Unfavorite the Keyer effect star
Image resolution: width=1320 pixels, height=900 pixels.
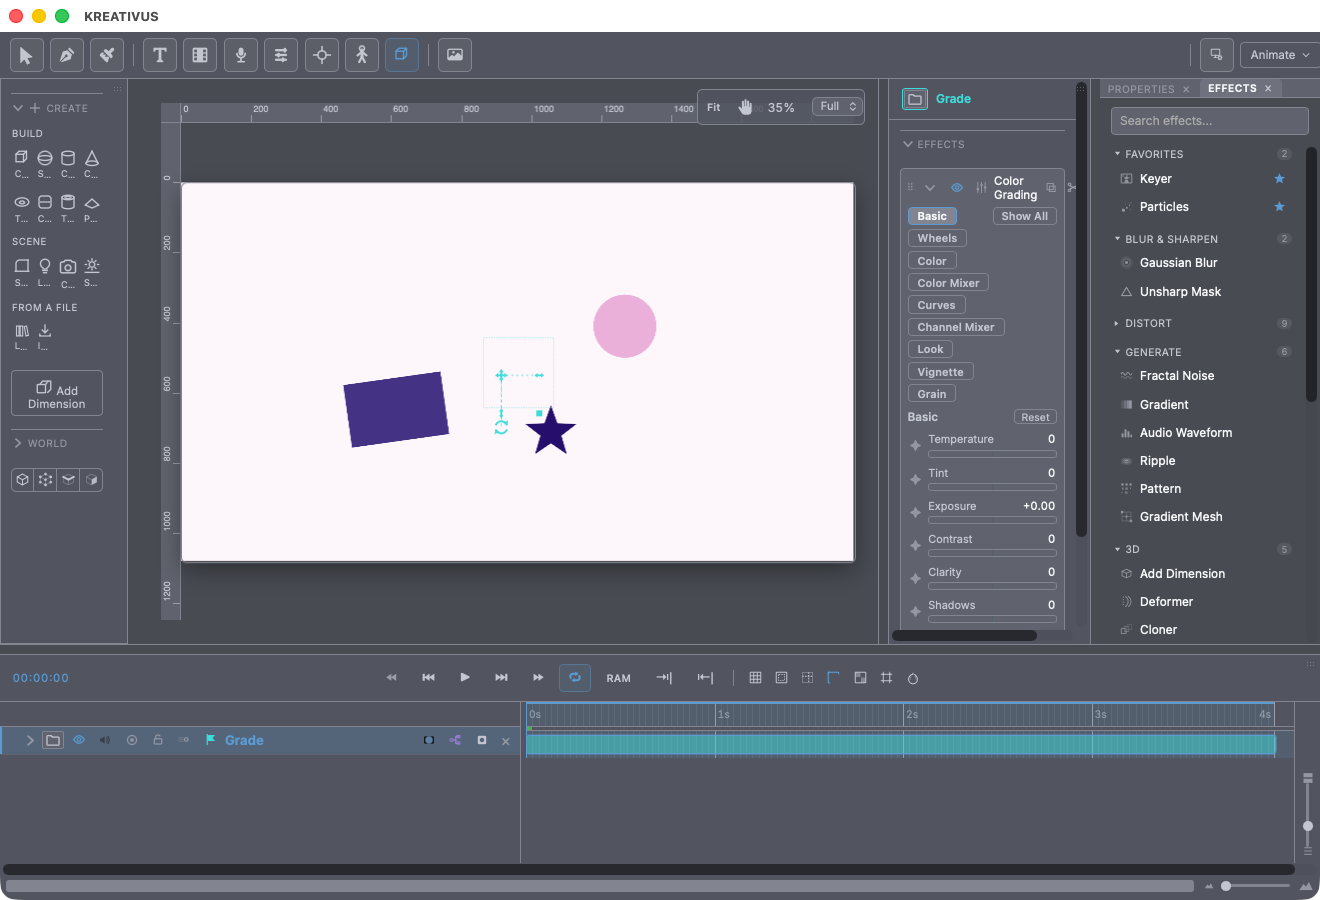tap(1279, 179)
